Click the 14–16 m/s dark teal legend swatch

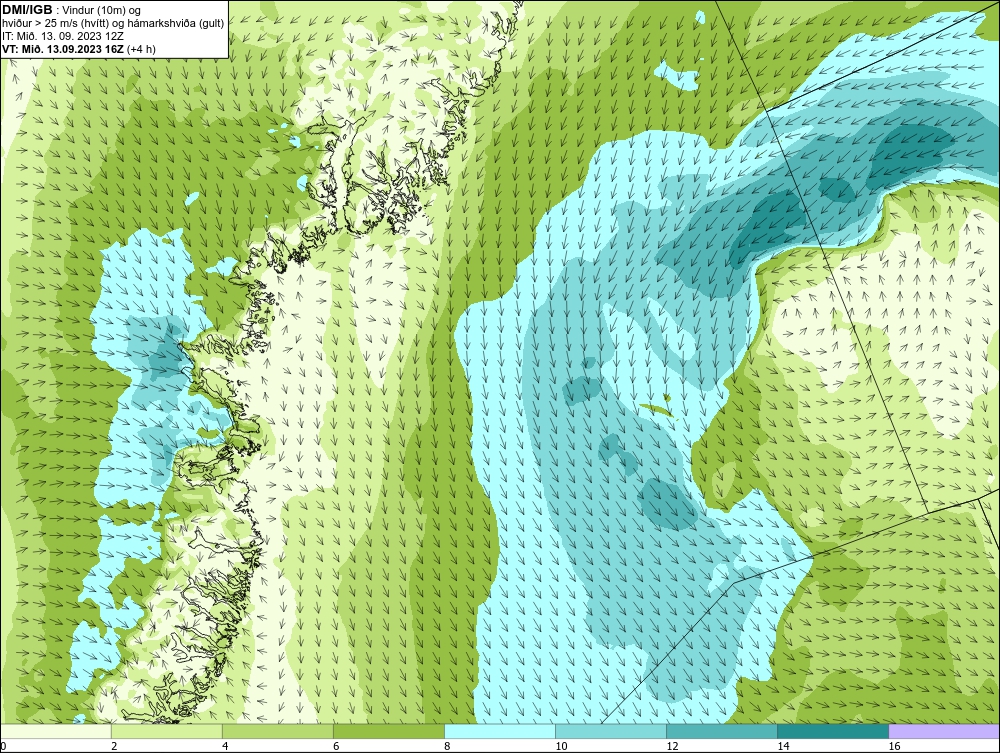coord(832,731)
